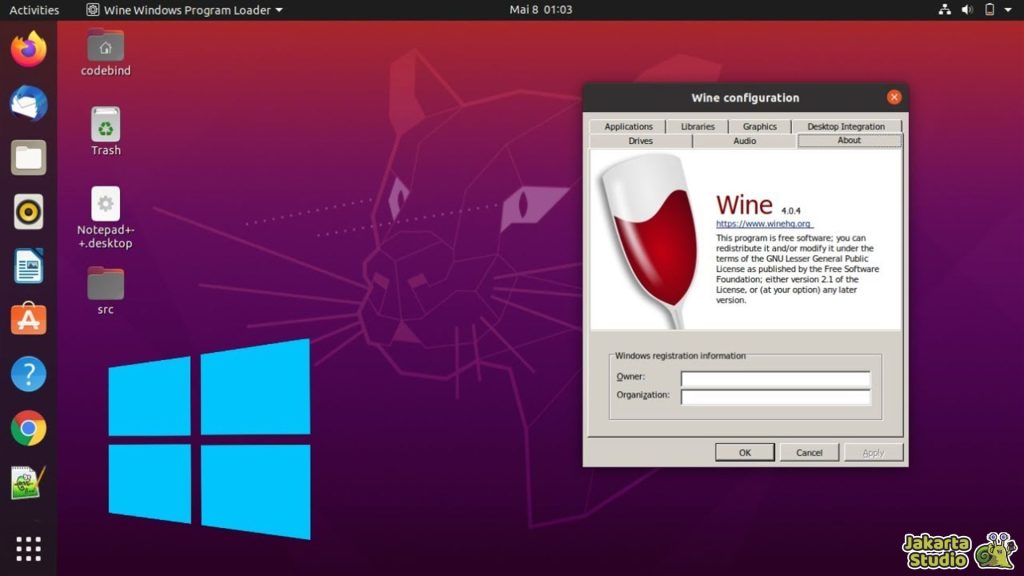Image resolution: width=1024 pixels, height=576 pixels.
Task: Switch to the Graphics tab
Action: [759, 127]
